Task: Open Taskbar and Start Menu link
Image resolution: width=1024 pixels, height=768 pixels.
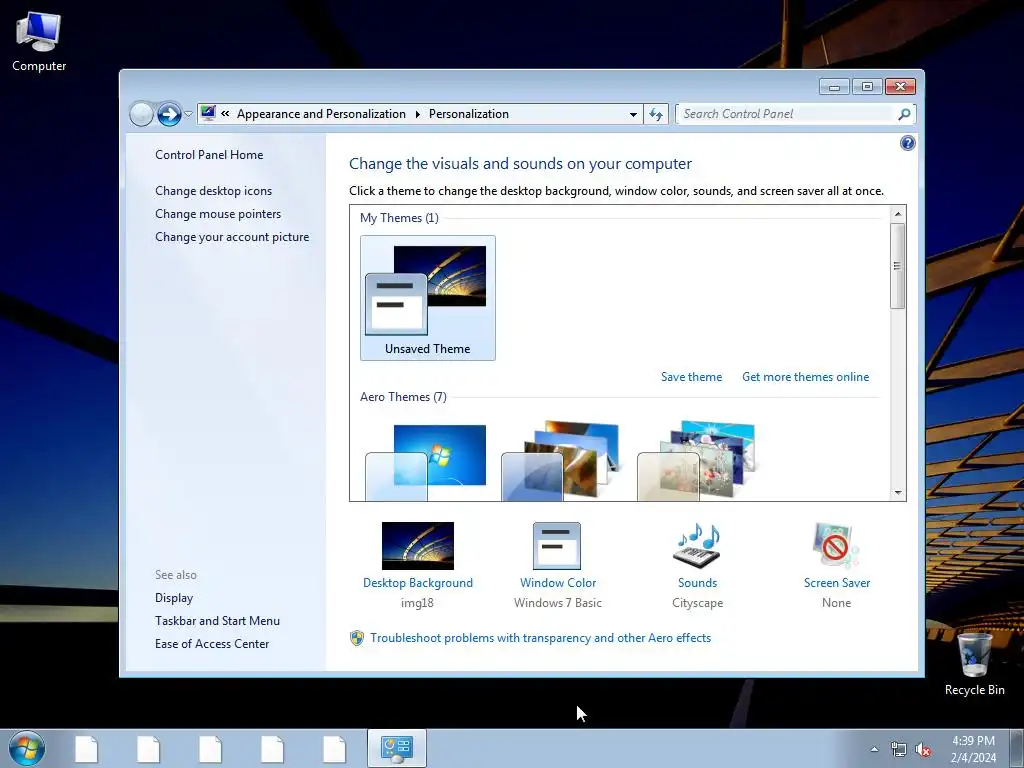Action: tap(217, 620)
